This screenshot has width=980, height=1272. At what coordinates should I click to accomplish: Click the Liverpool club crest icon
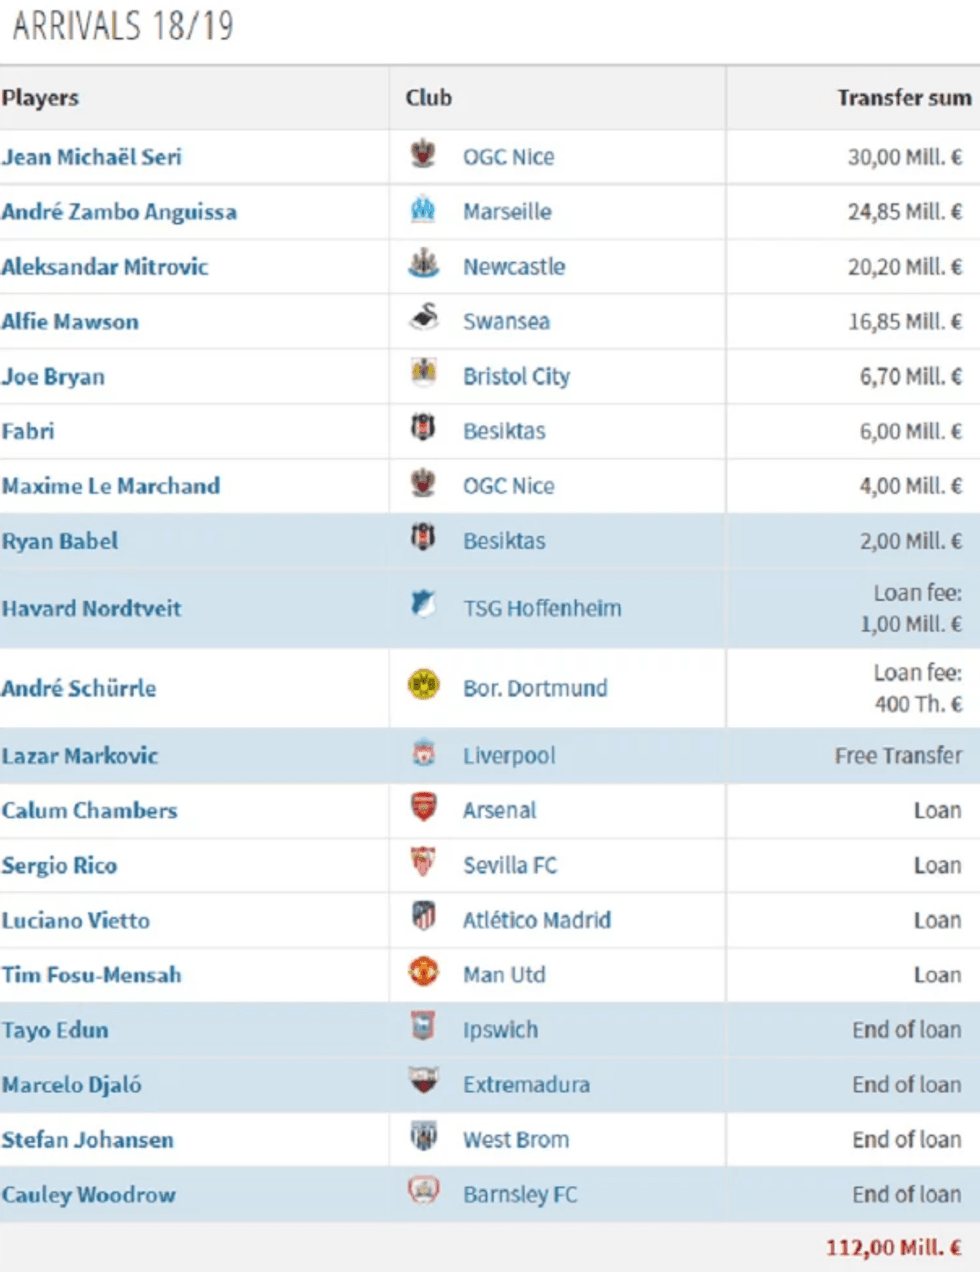click(423, 754)
